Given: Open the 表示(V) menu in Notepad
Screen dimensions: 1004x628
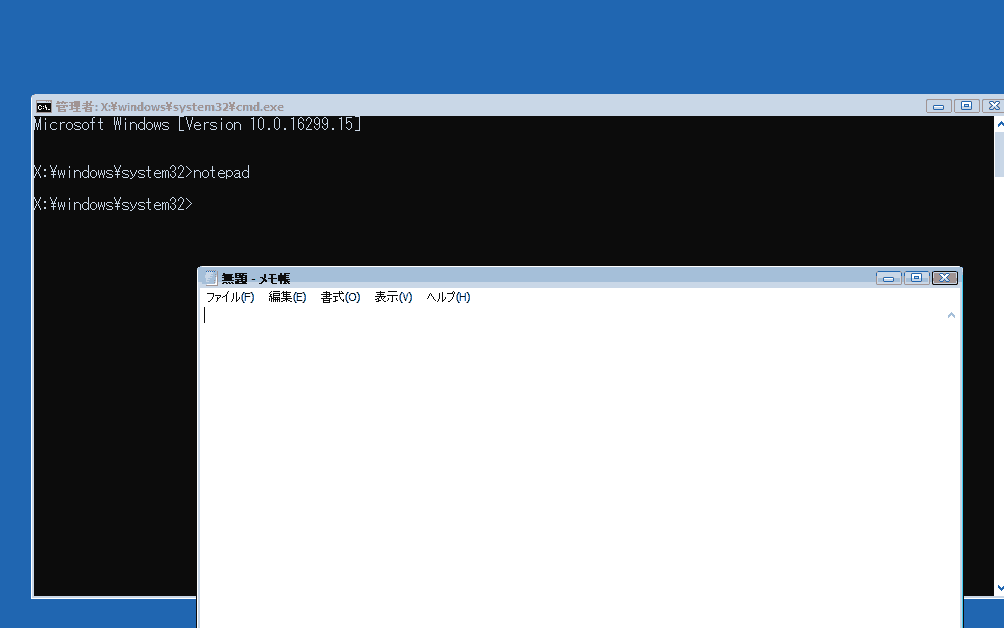Looking at the screenshot, I should [393, 297].
